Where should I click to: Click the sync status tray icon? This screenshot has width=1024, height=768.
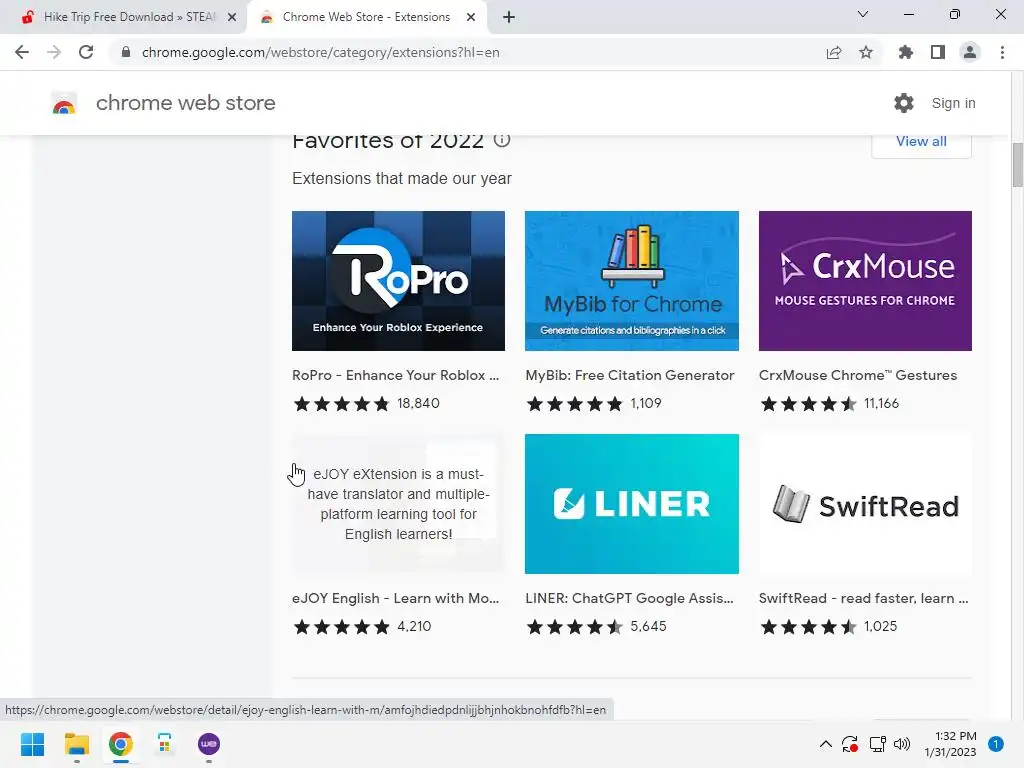[850, 744]
